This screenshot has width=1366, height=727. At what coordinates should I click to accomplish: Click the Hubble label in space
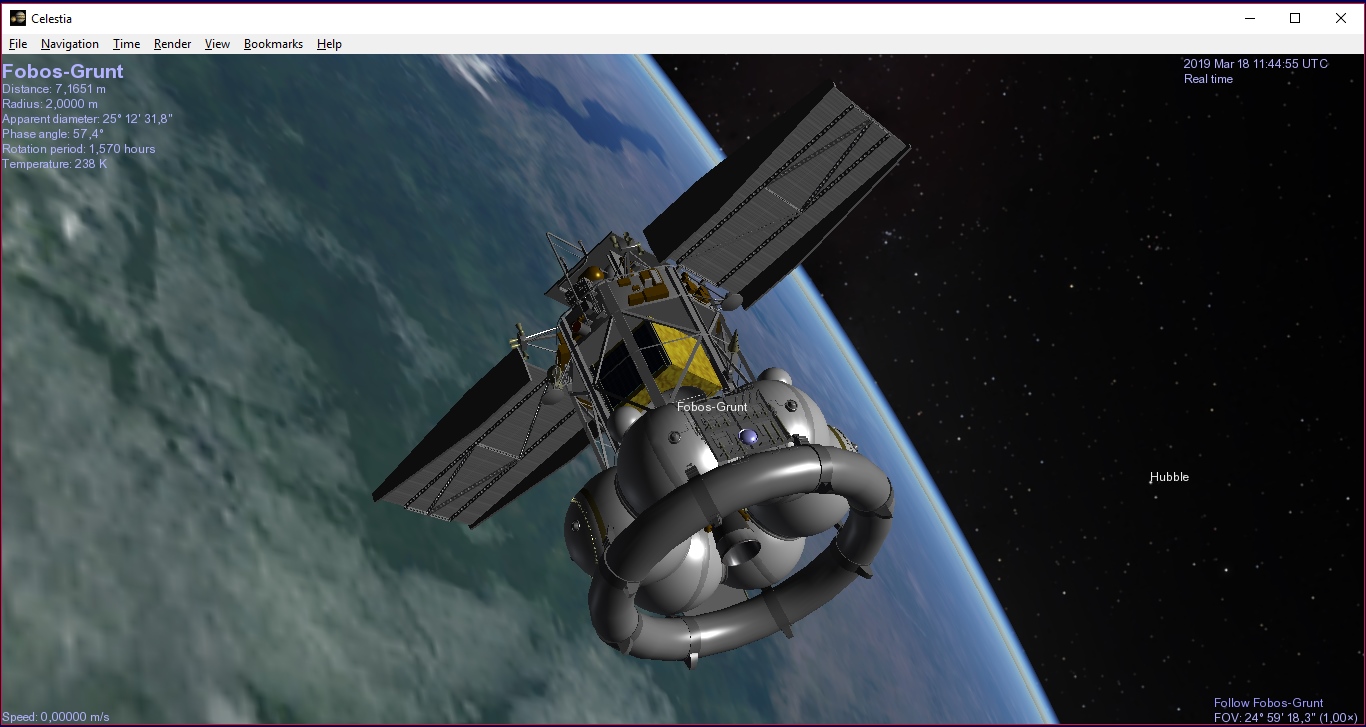click(x=1169, y=477)
